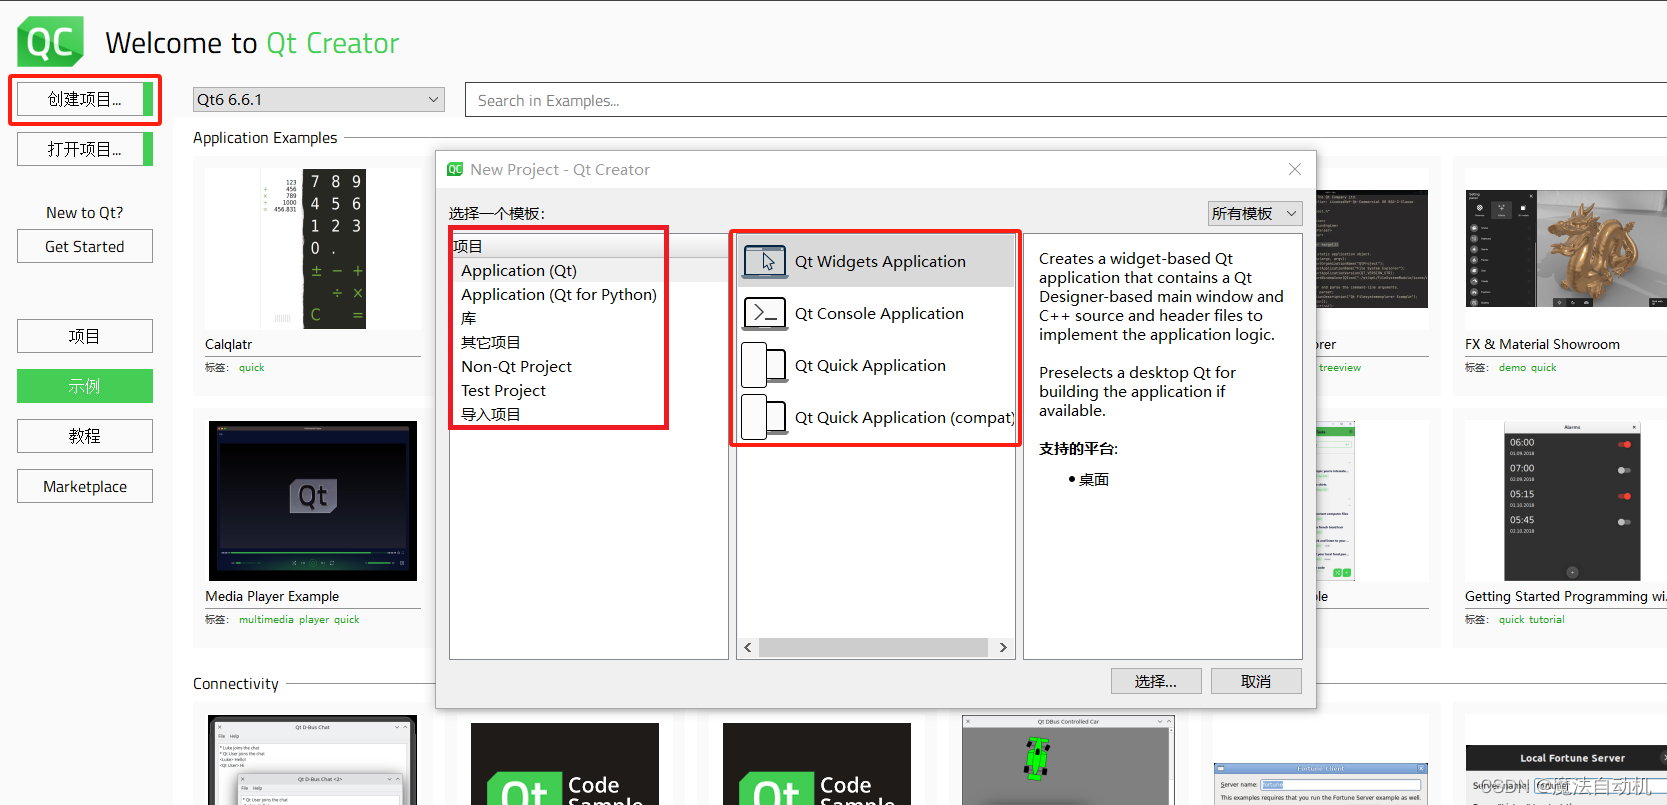The image size is (1667, 805).
Task: Click the 选择... button
Action: 1155,681
